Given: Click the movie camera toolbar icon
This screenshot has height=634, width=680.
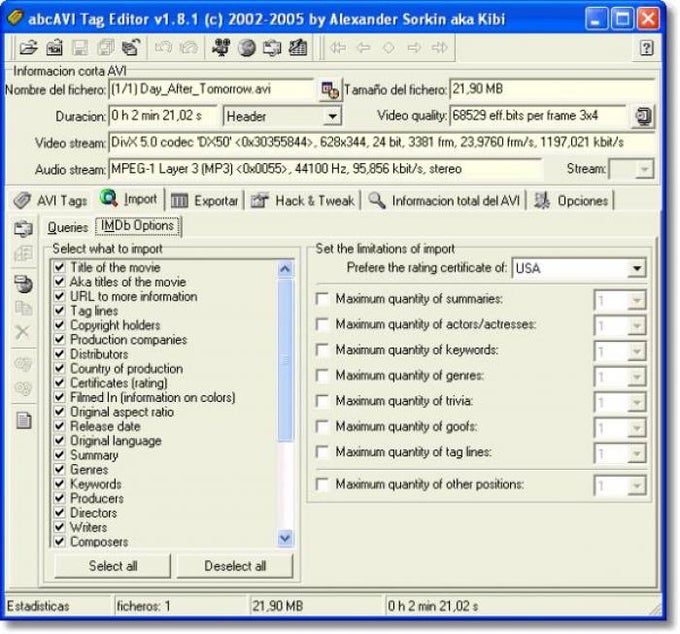Looking at the screenshot, I should tap(221, 47).
